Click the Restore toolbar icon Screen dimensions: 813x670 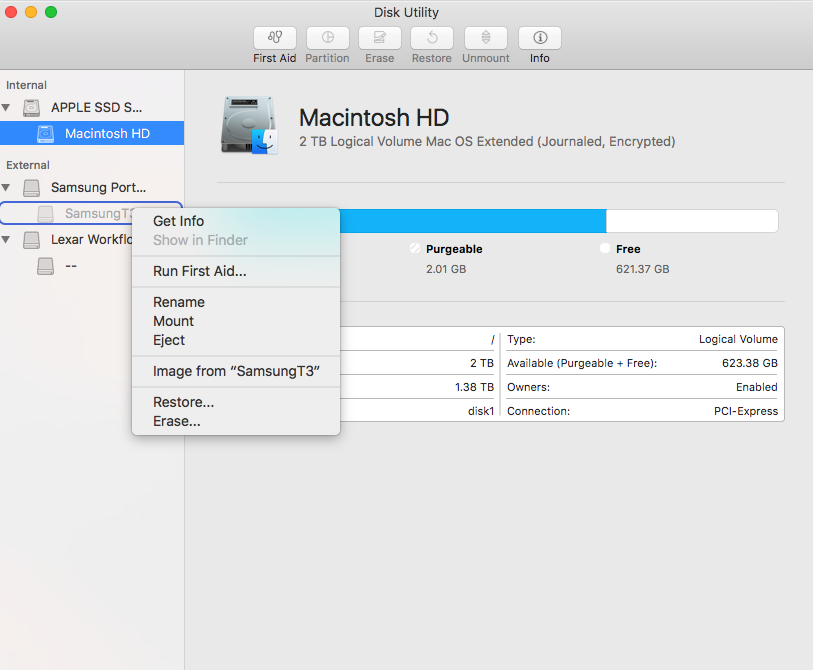tap(432, 38)
